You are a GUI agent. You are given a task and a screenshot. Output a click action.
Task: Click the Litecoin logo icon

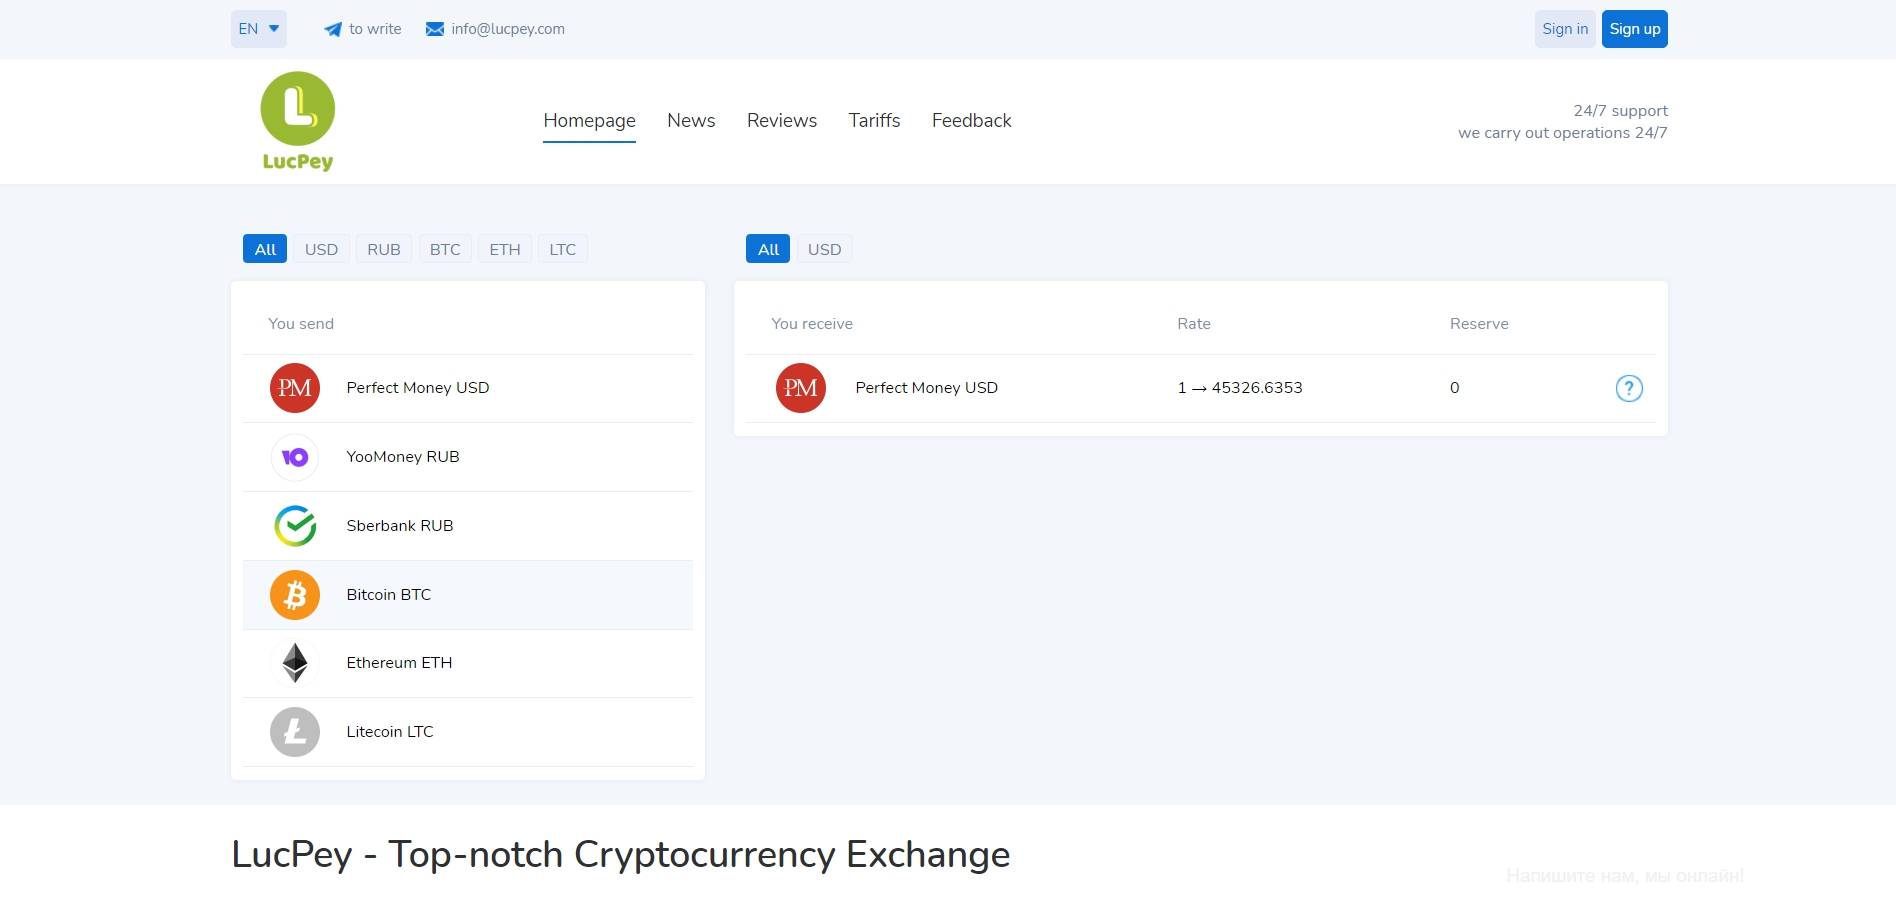295,732
